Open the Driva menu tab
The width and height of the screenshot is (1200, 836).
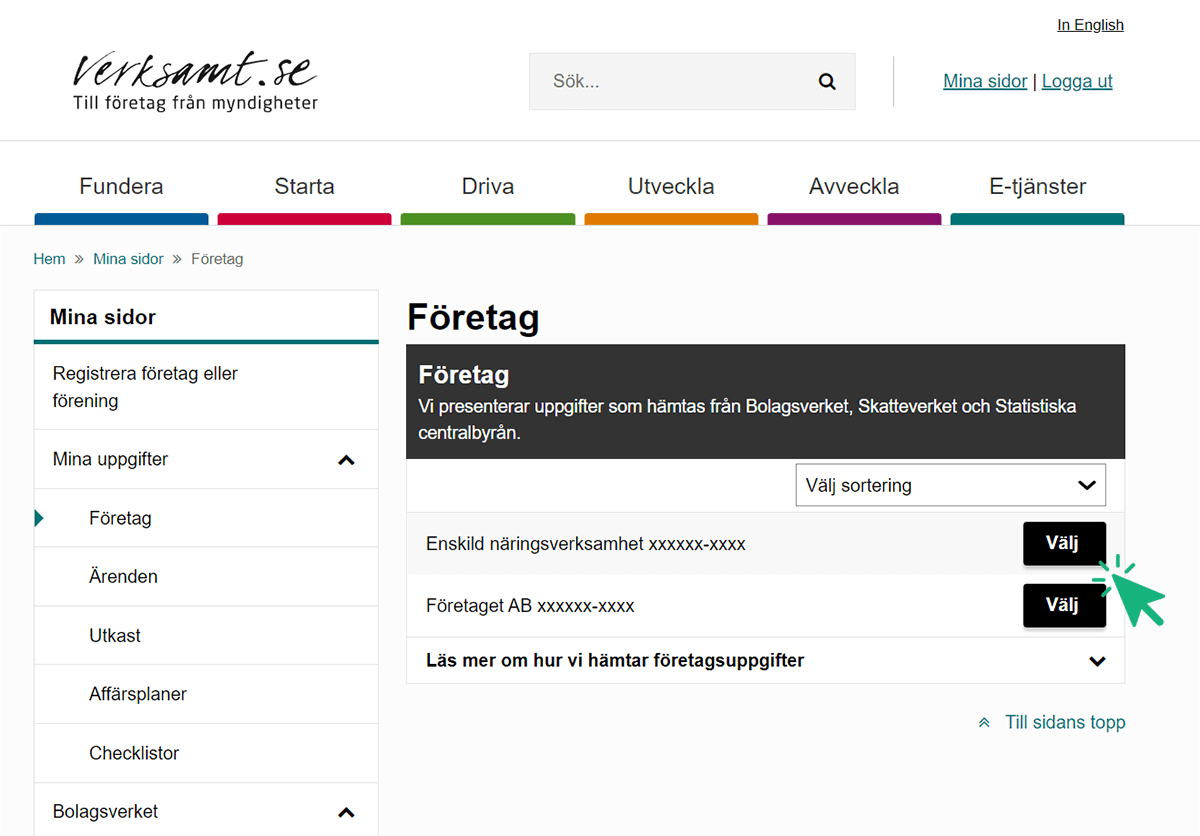point(487,186)
